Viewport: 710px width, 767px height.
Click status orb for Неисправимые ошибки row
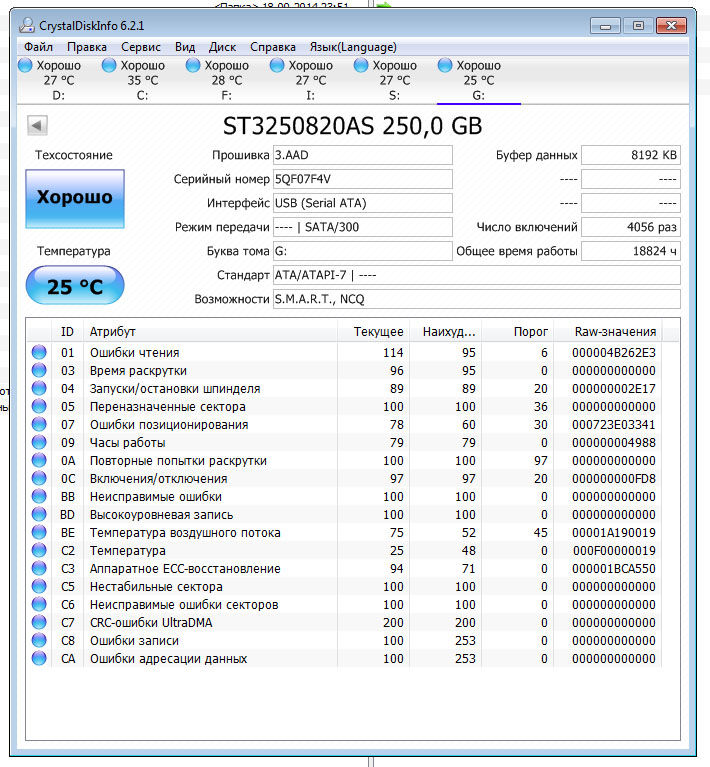click(x=39, y=496)
